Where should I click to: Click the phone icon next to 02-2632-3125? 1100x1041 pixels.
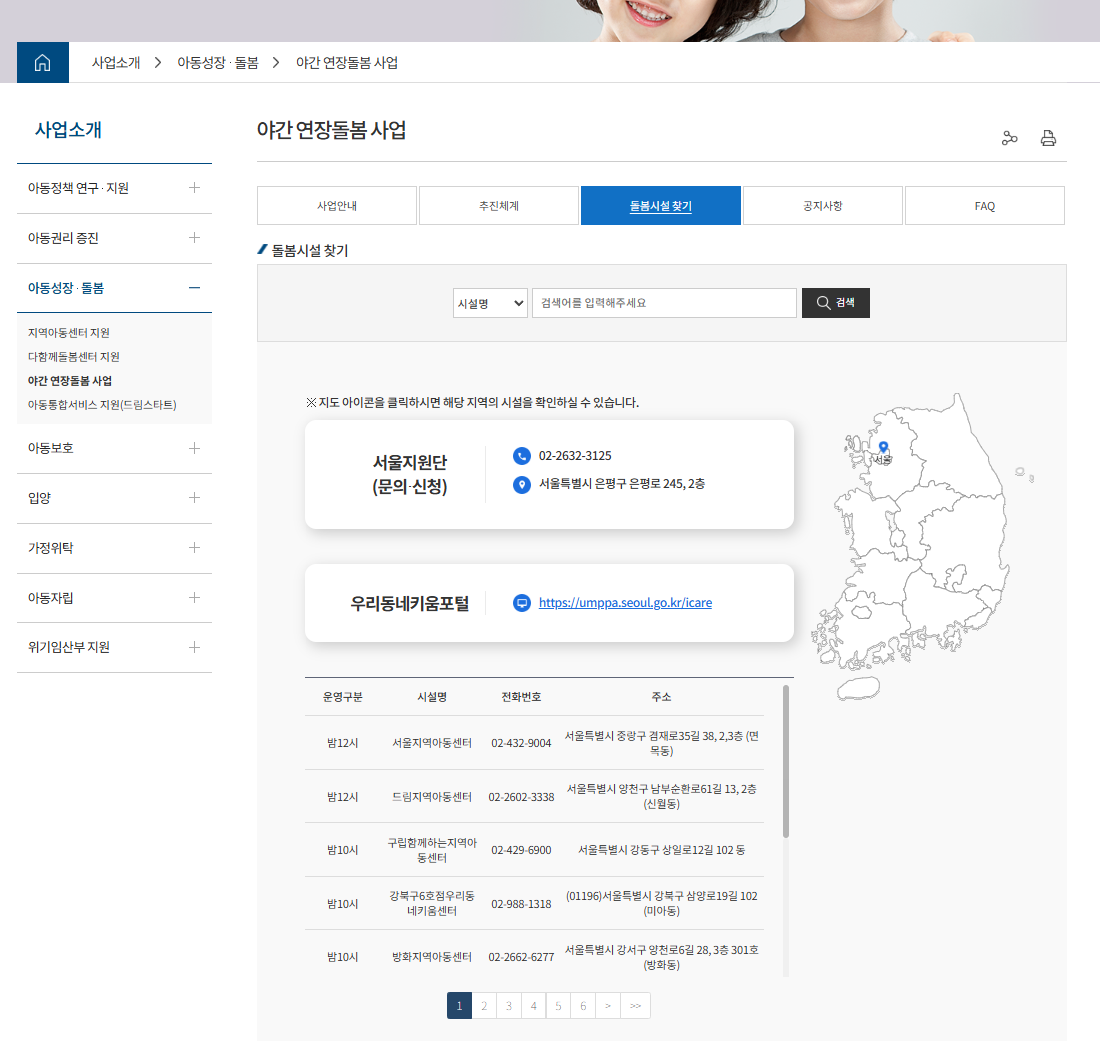coord(521,455)
